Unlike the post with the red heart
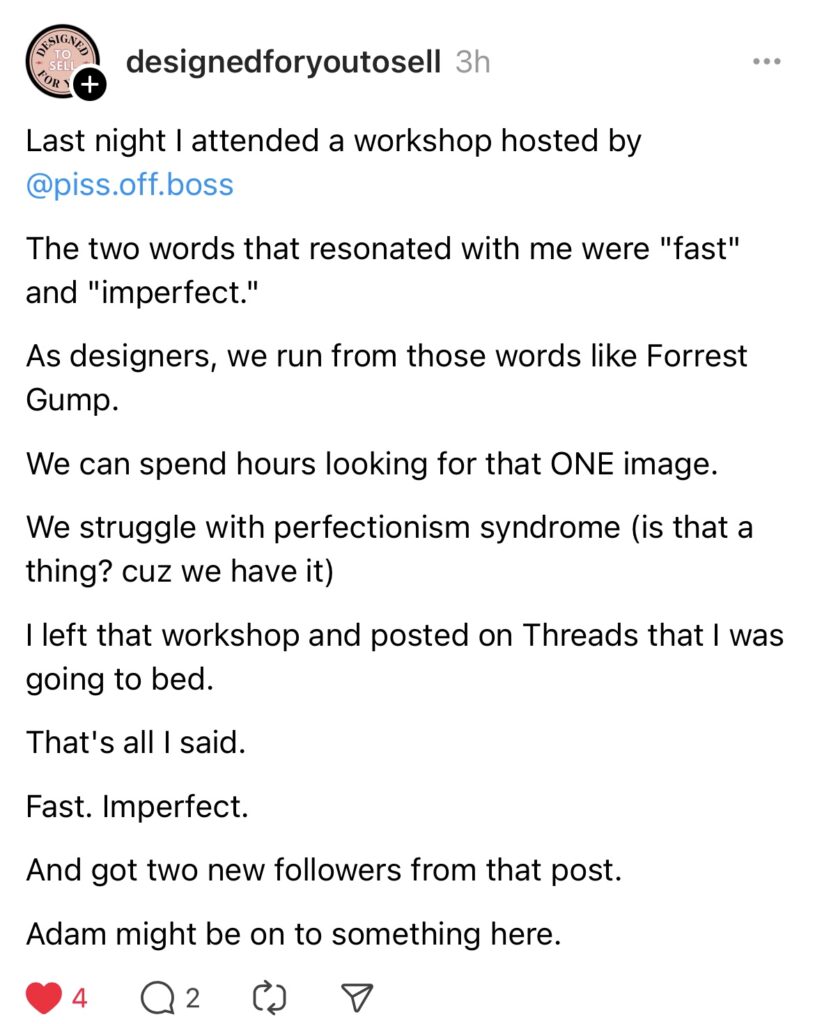This screenshot has height=1024, width=815. (42, 996)
